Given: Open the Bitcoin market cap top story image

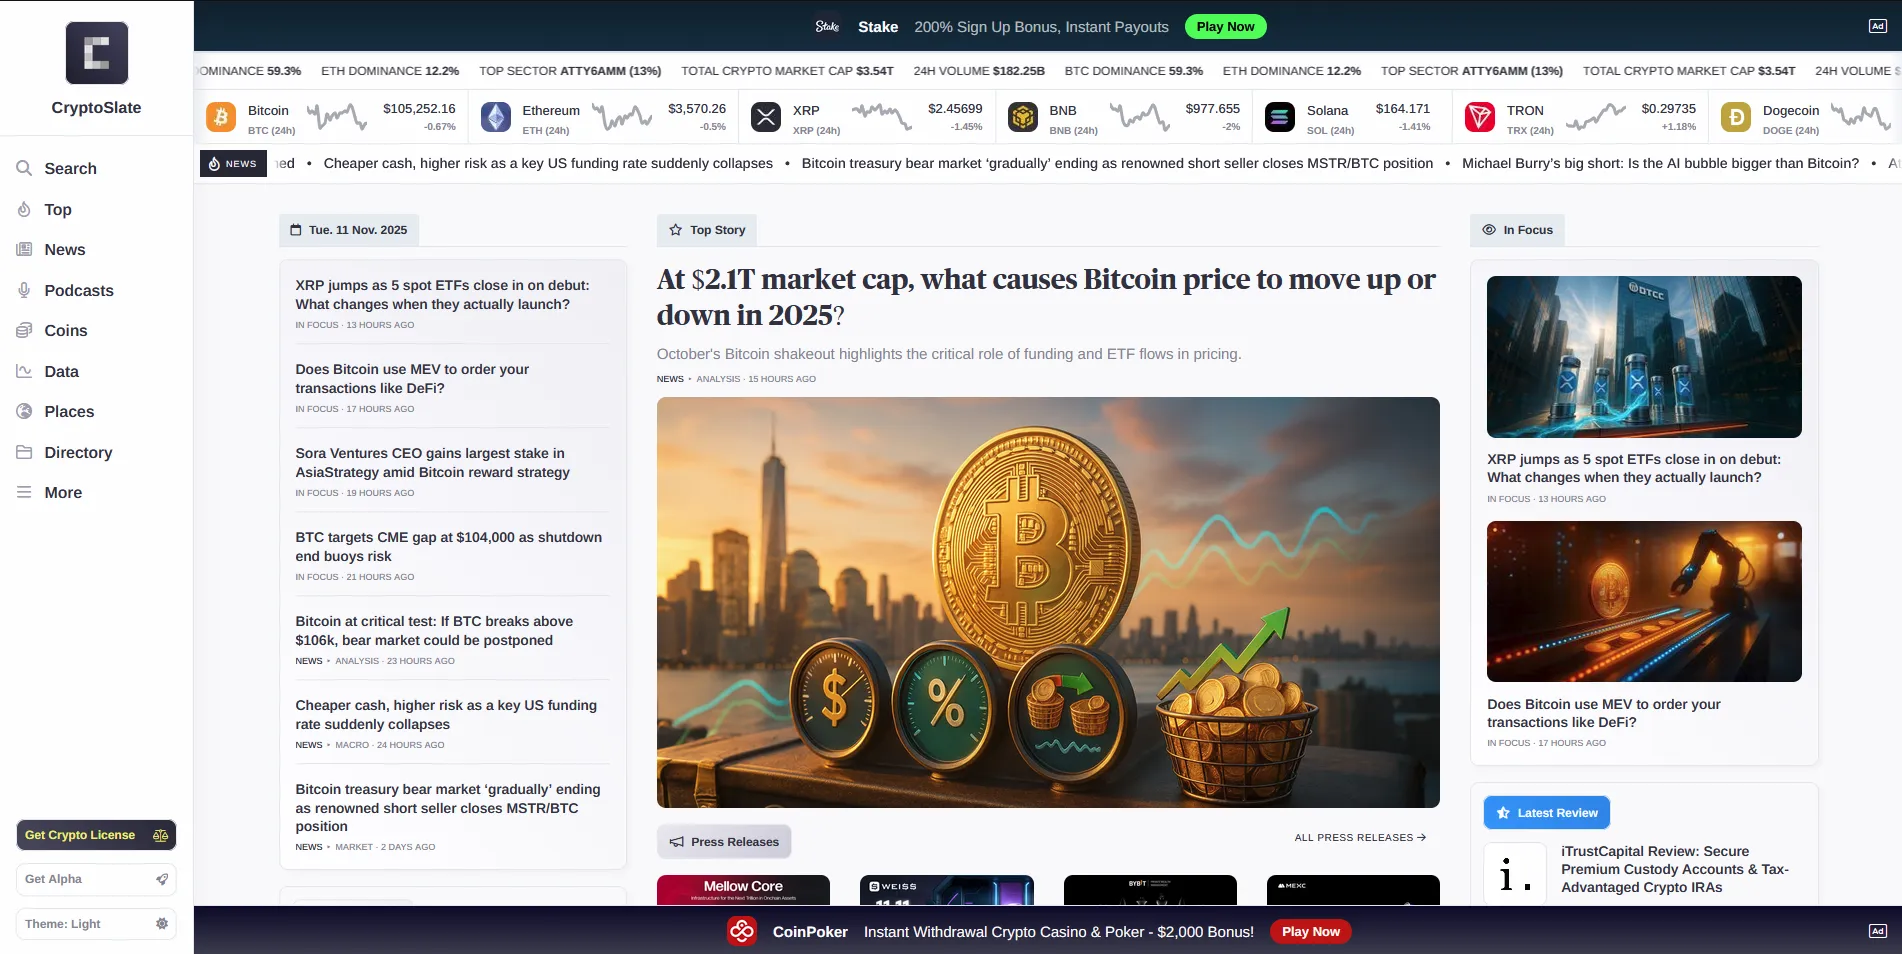Looking at the screenshot, I should tap(1048, 602).
